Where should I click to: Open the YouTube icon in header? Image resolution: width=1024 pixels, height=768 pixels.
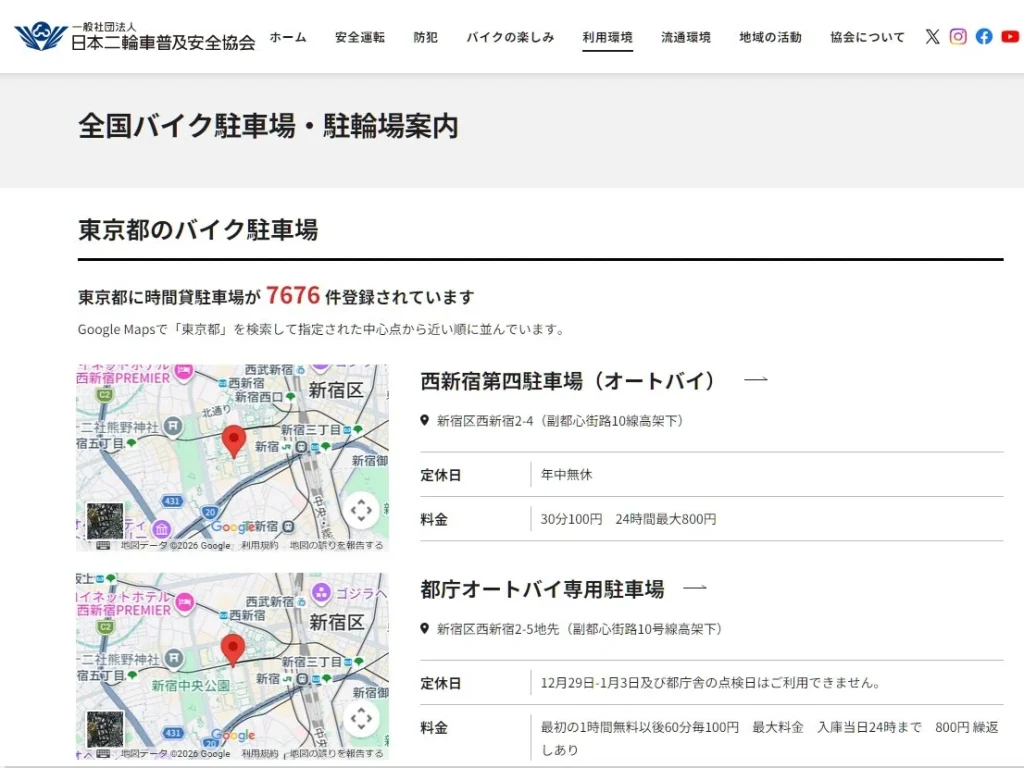[1010, 37]
